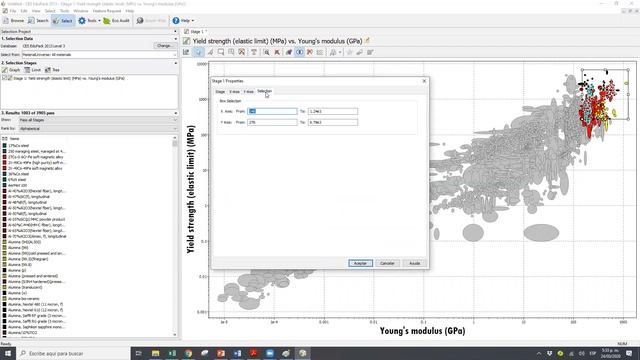Viewport: 640px width, 360px height.
Task: Close the Stage 1 Properties dialog
Action: [424, 81]
